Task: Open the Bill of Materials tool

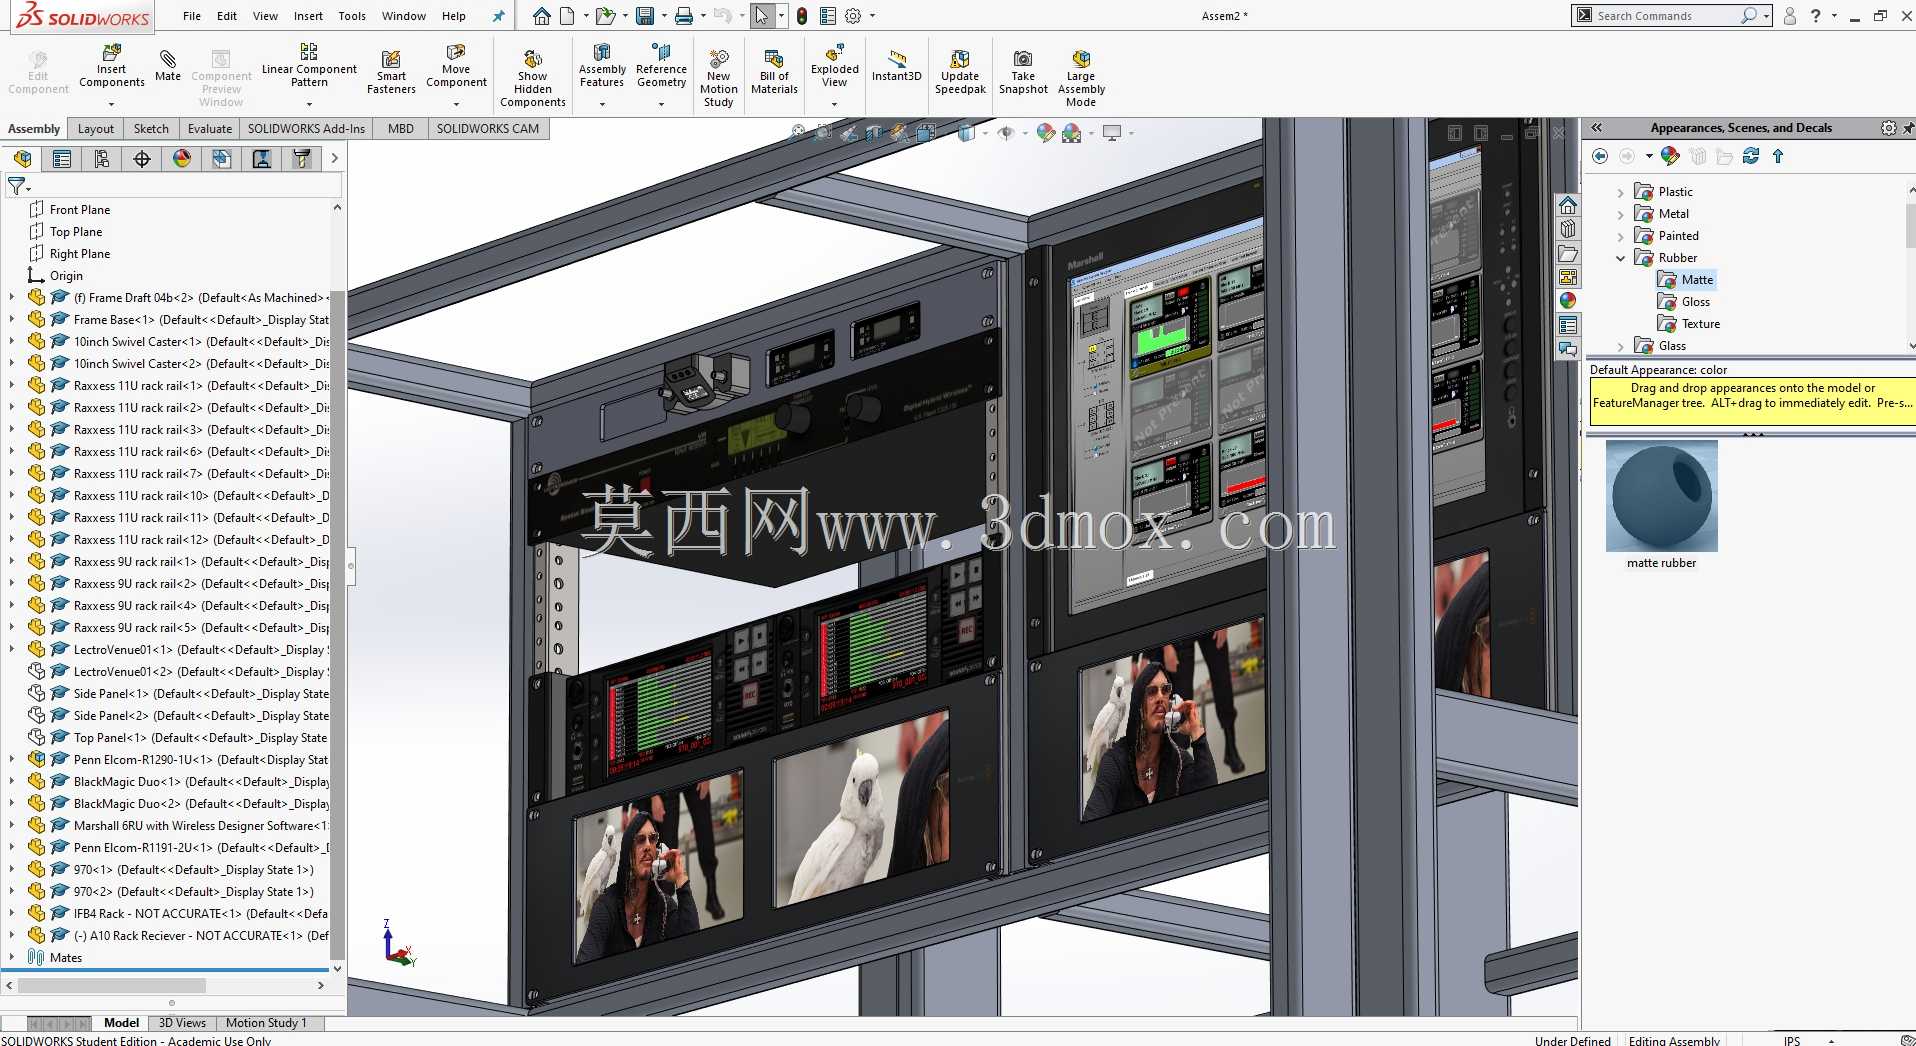Action: (774, 72)
